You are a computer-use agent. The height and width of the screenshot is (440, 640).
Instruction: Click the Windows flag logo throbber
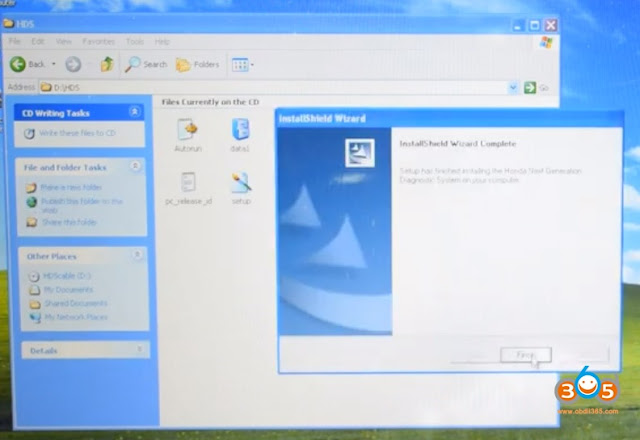[x=546, y=42]
